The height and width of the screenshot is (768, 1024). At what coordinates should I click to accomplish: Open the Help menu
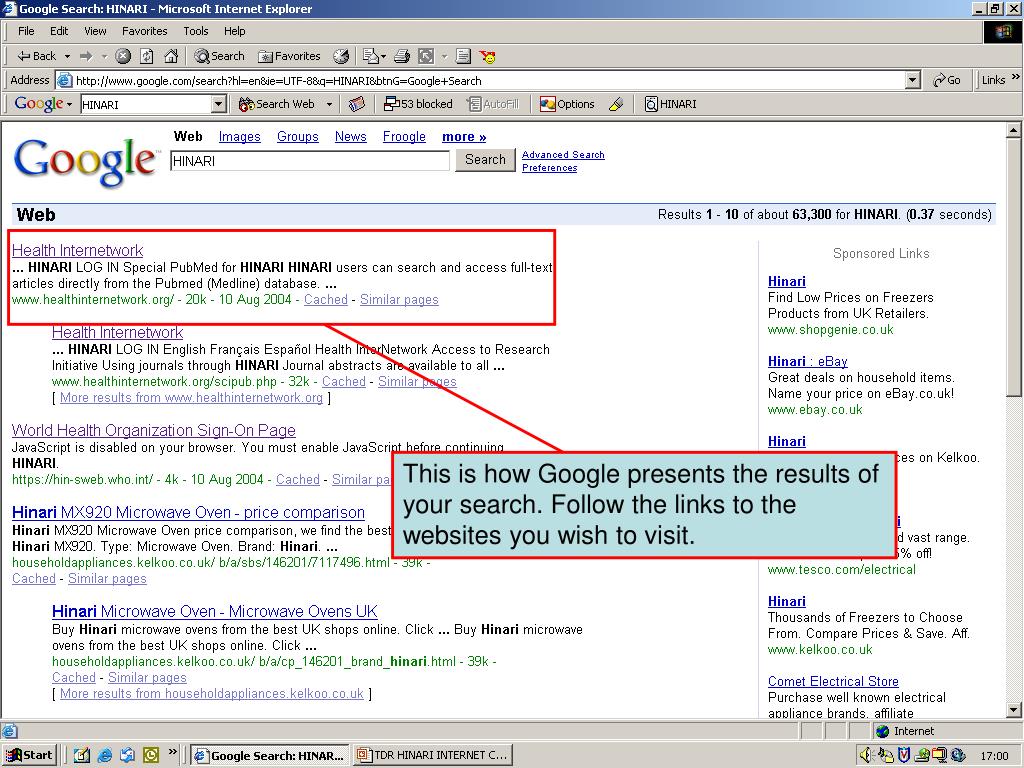(234, 31)
